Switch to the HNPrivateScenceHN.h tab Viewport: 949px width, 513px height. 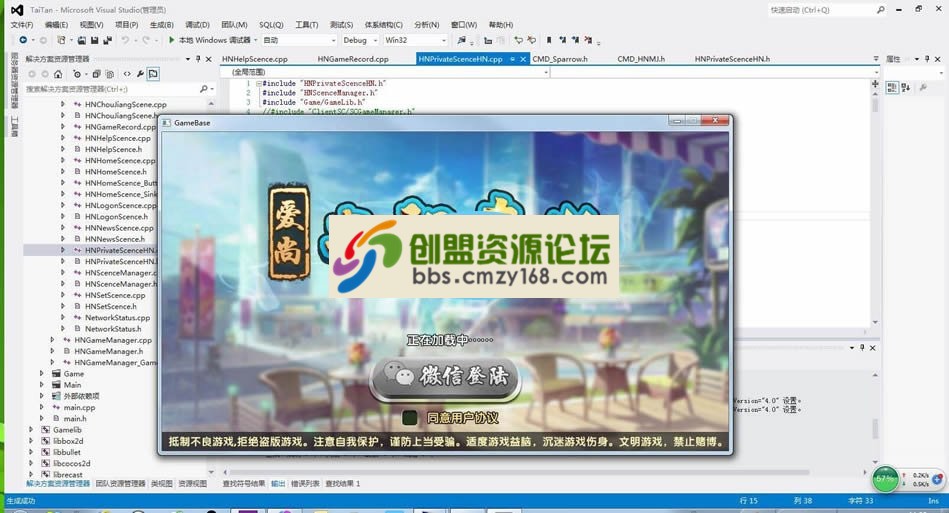pos(732,59)
